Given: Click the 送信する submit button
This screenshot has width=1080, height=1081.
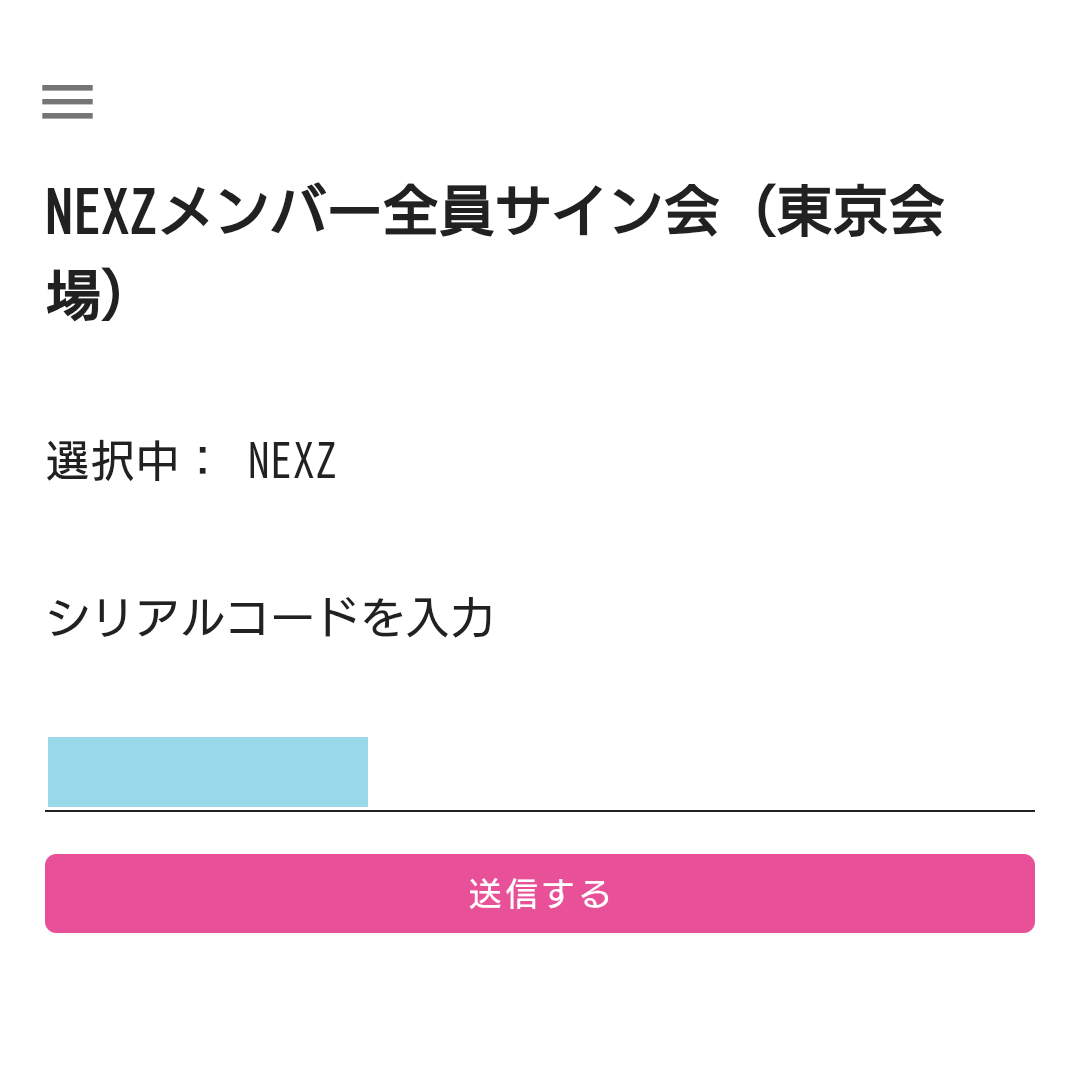Looking at the screenshot, I should click(x=540, y=893).
